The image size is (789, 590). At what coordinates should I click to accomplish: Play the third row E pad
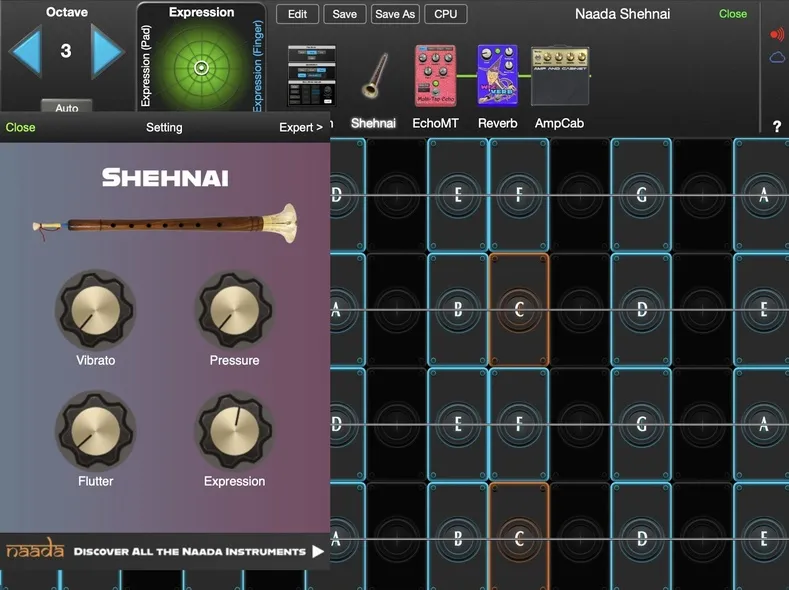457,424
